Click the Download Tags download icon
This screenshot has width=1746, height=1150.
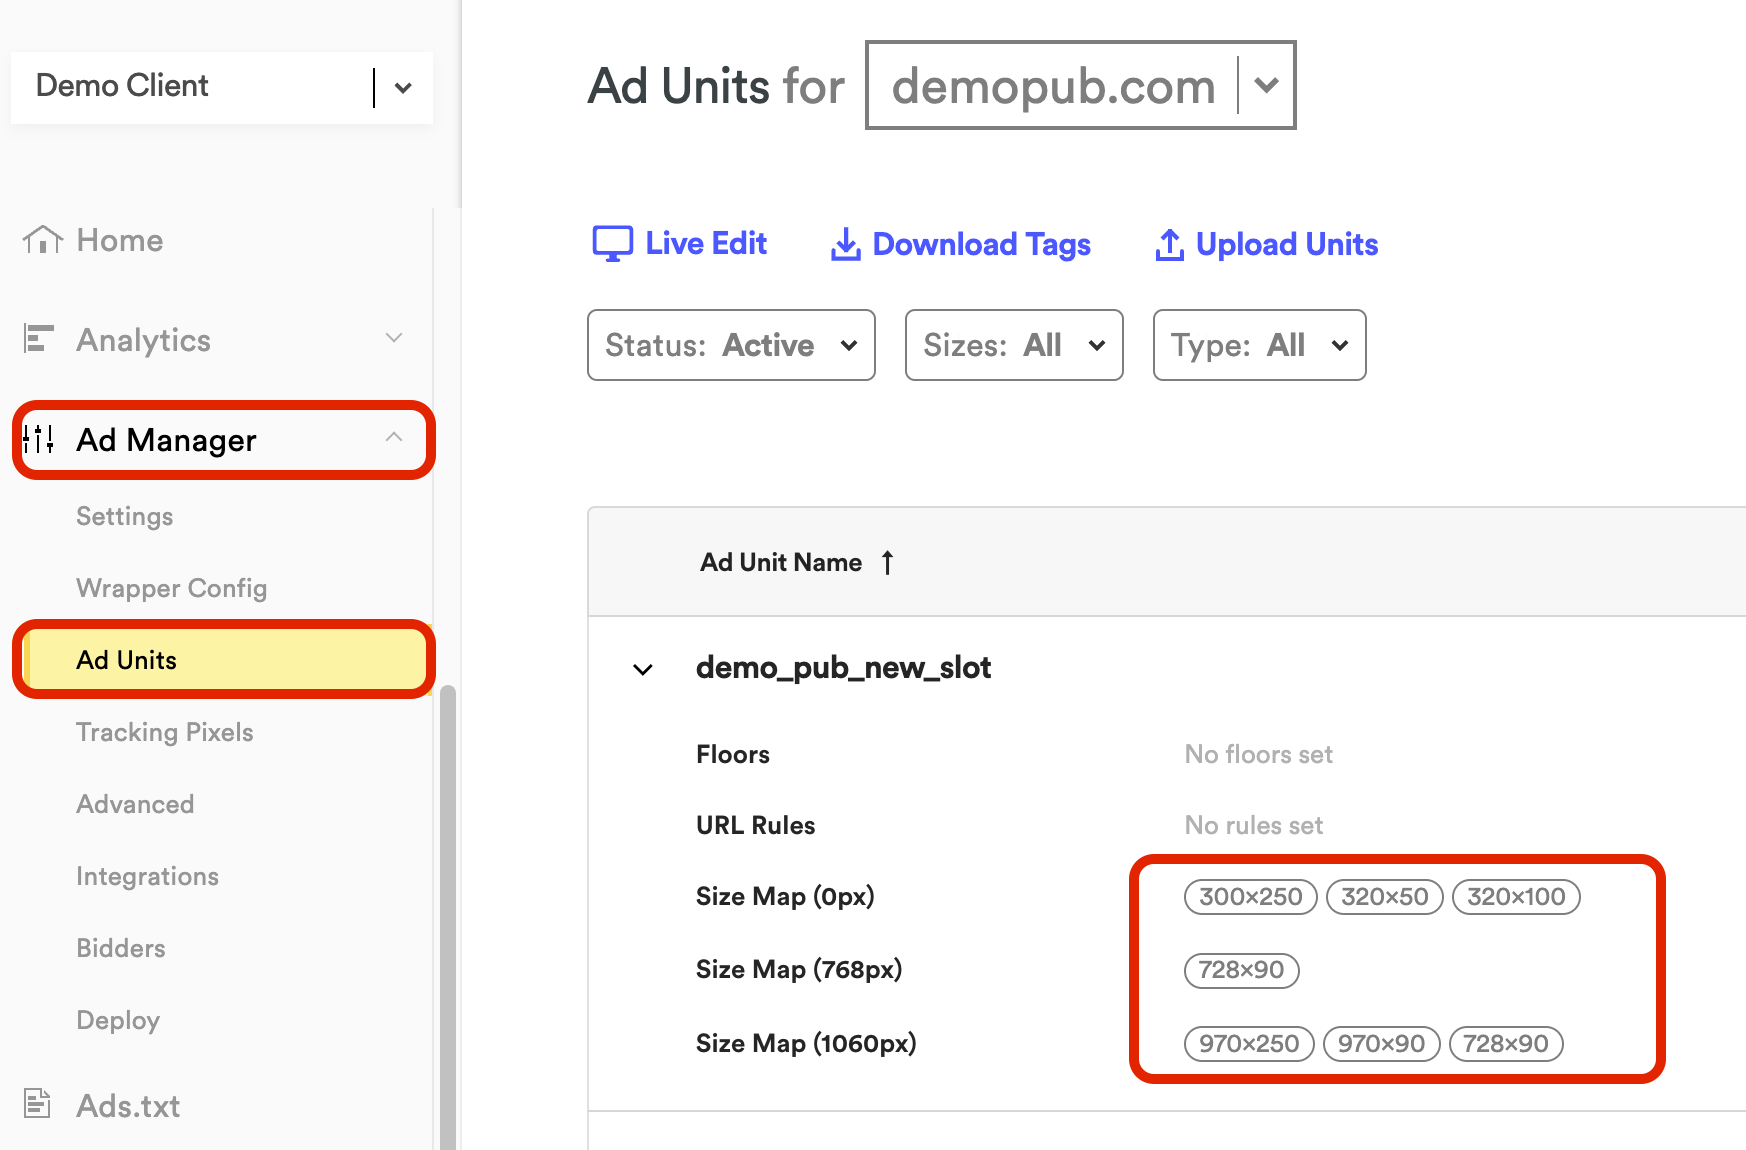point(846,244)
